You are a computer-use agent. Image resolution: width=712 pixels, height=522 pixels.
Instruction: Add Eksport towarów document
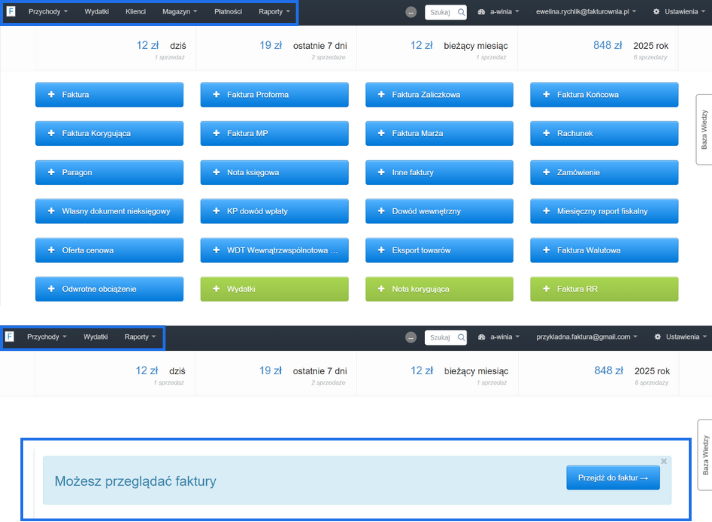(439, 250)
